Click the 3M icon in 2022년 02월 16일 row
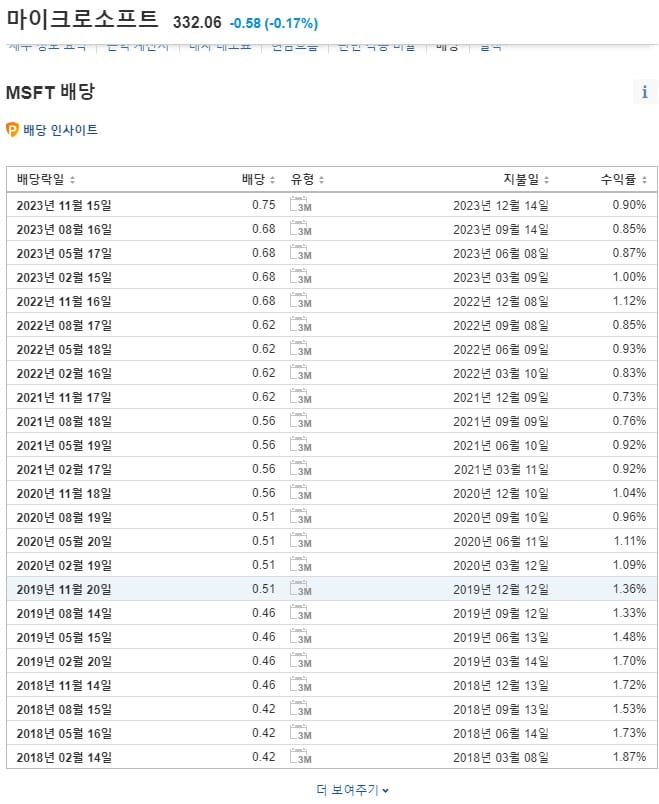 pyautogui.click(x=301, y=373)
